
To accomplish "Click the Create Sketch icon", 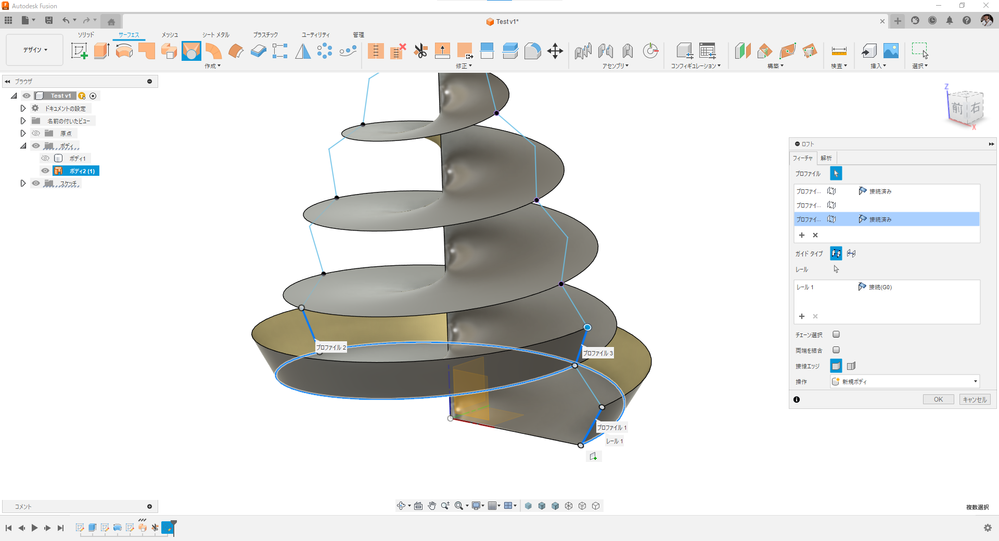I will pyautogui.click(x=79, y=51).
